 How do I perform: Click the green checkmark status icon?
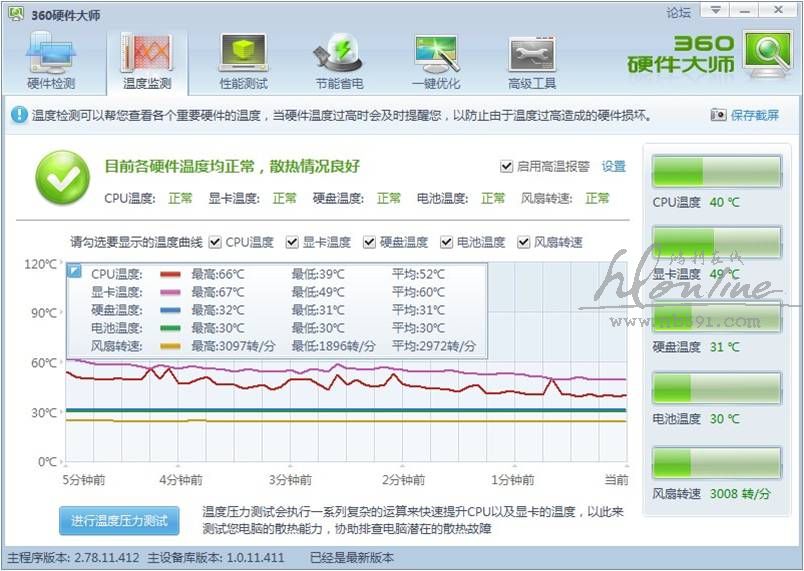pyautogui.click(x=62, y=177)
